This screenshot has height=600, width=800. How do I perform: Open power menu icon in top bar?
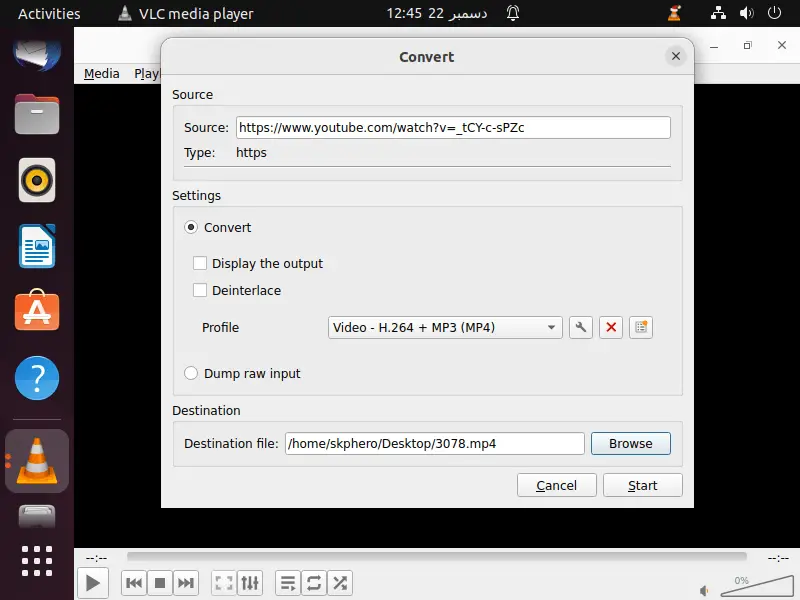pos(774,13)
